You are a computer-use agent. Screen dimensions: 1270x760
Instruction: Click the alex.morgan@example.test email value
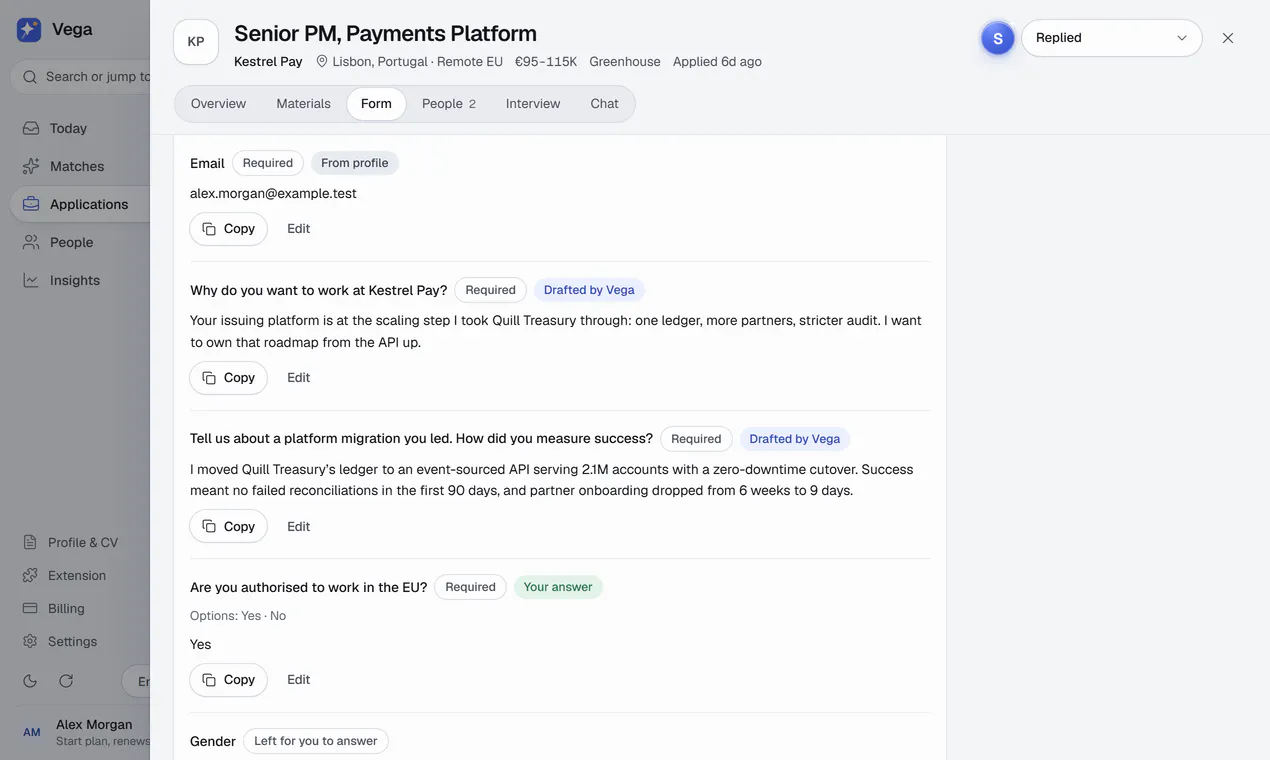coord(273,194)
